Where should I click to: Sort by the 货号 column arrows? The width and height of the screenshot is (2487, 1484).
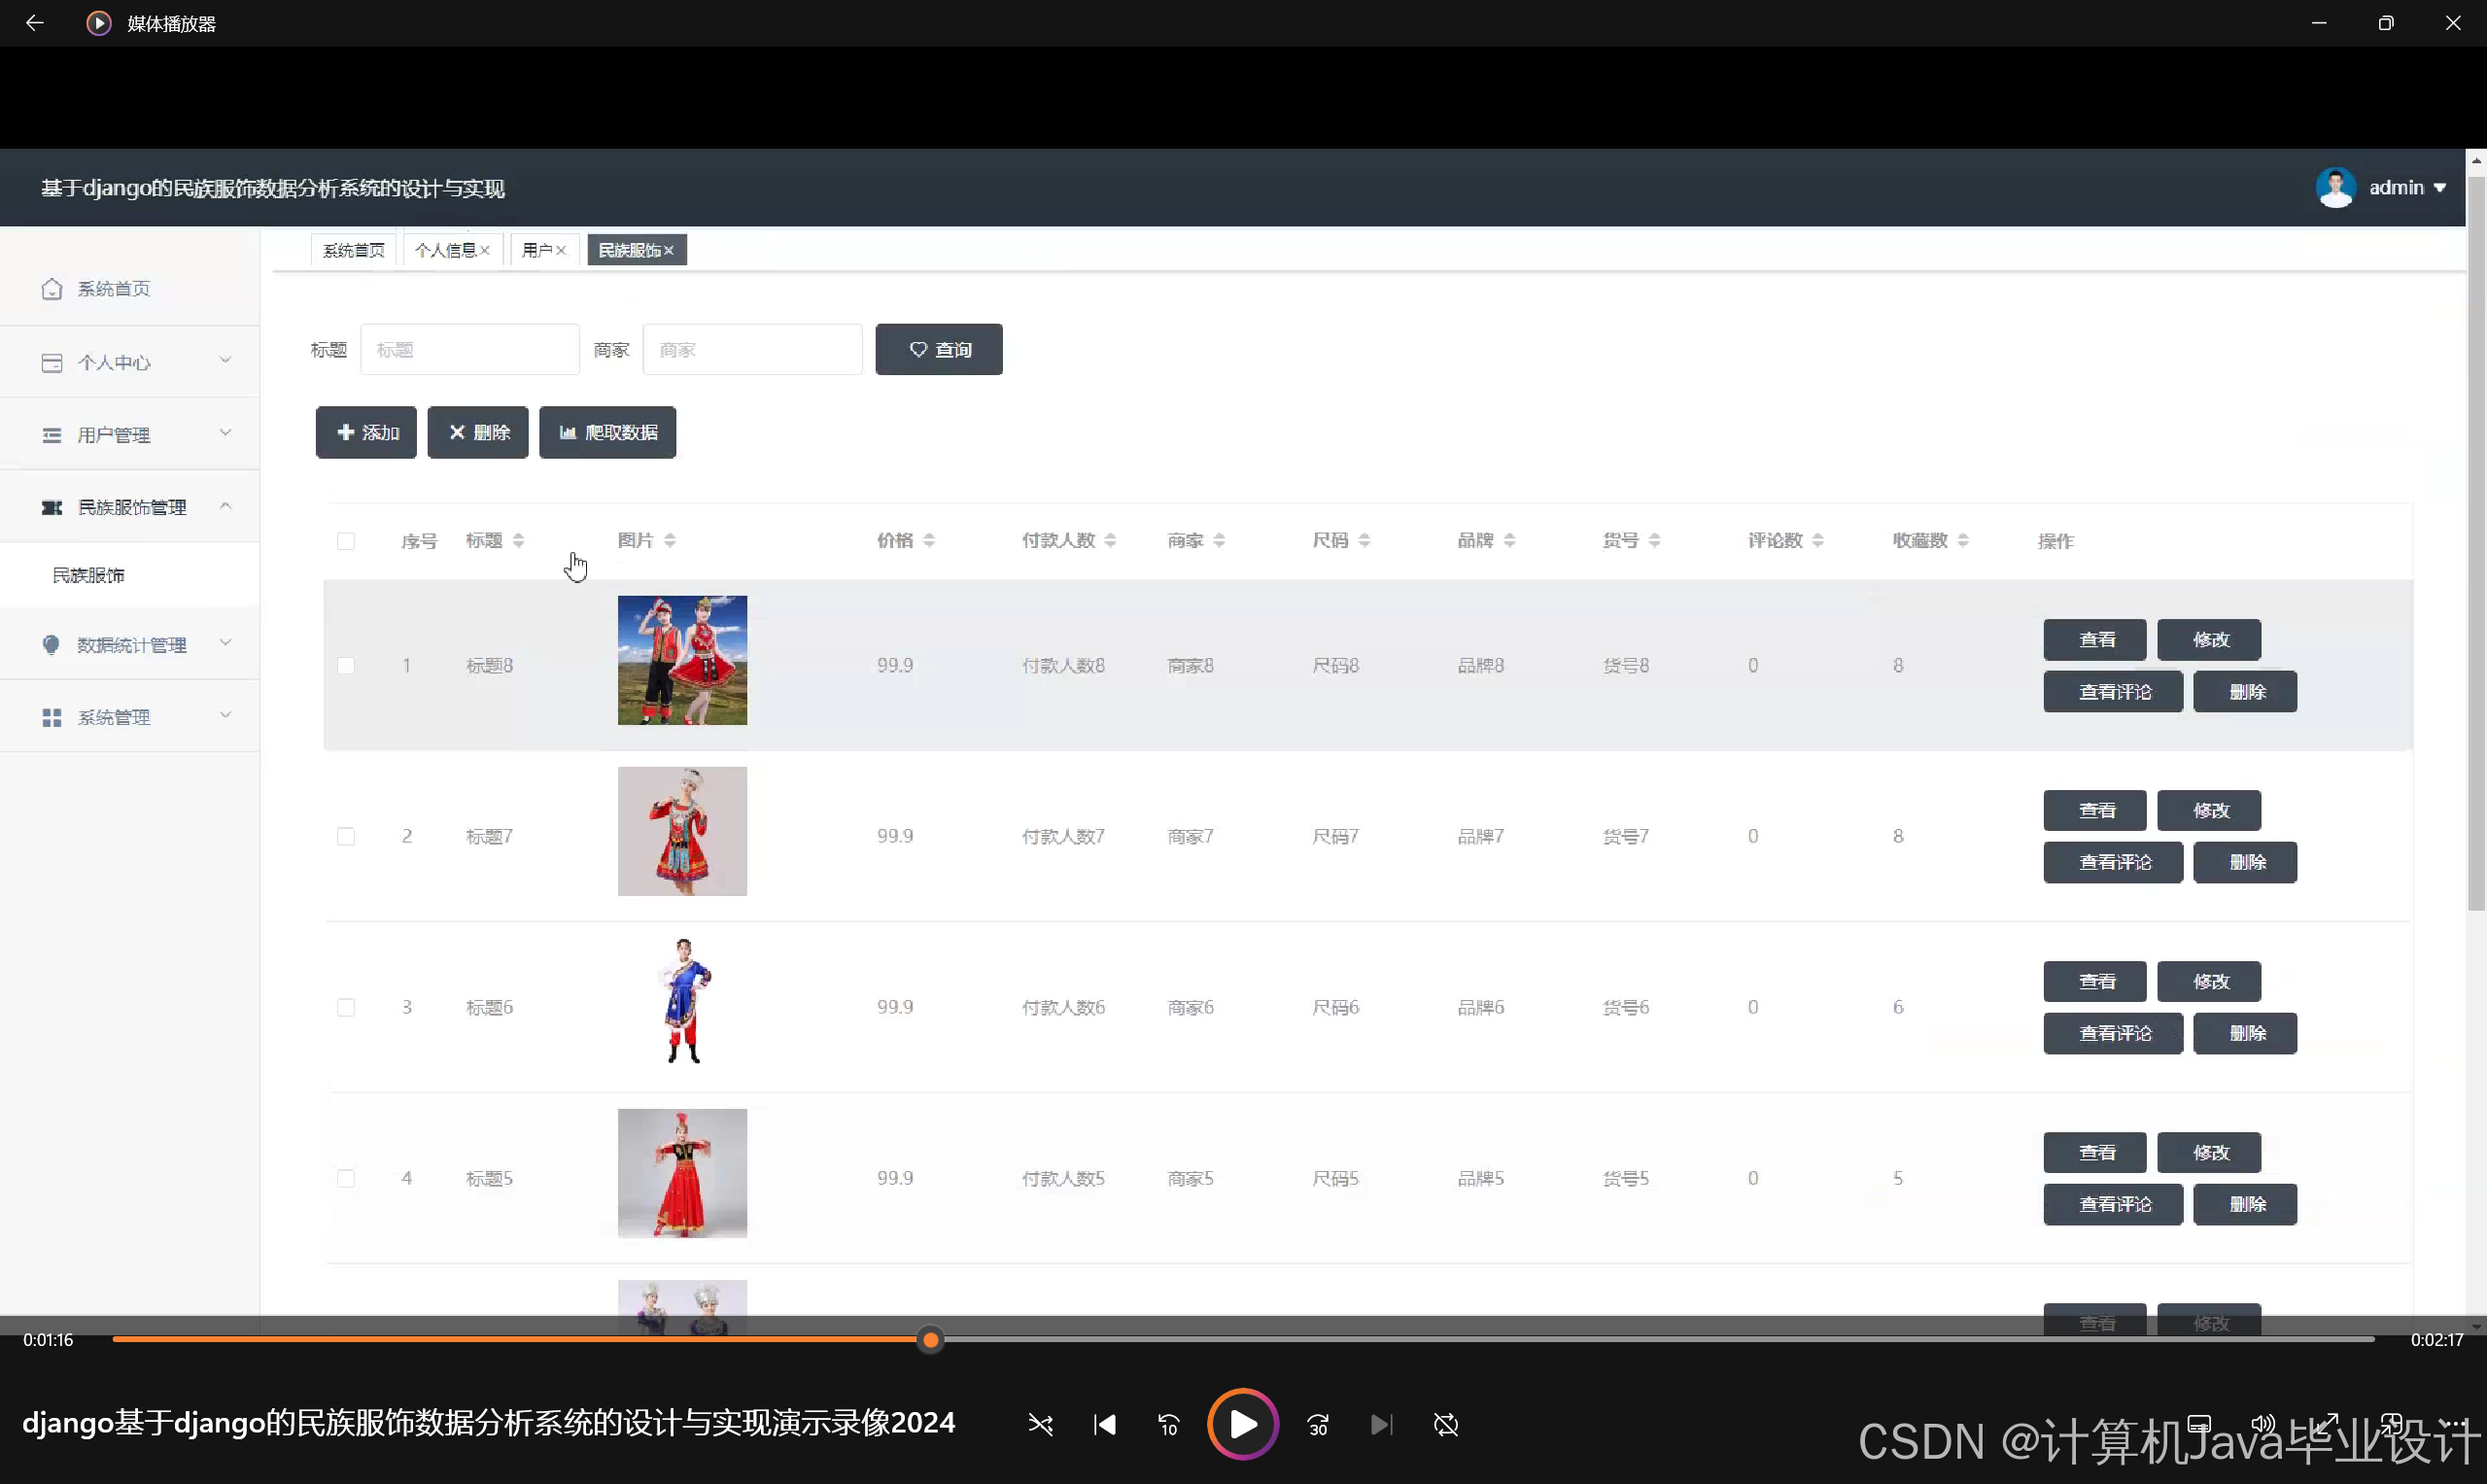coord(1654,540)
